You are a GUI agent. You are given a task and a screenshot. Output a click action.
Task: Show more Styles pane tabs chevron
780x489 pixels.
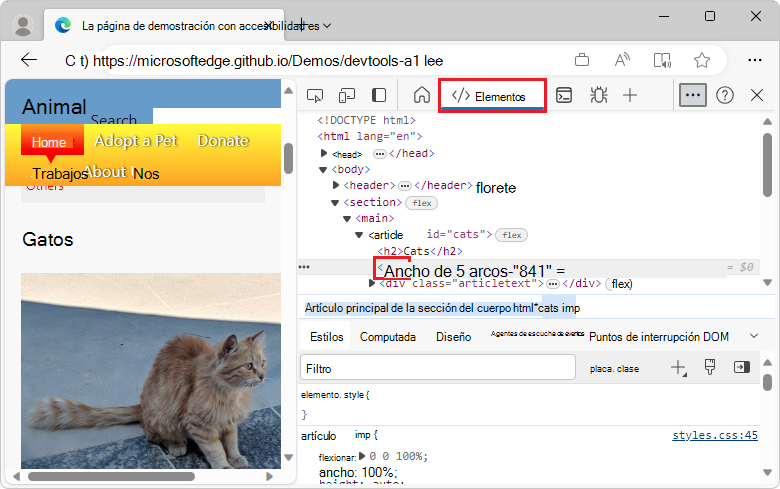[754, 336]
